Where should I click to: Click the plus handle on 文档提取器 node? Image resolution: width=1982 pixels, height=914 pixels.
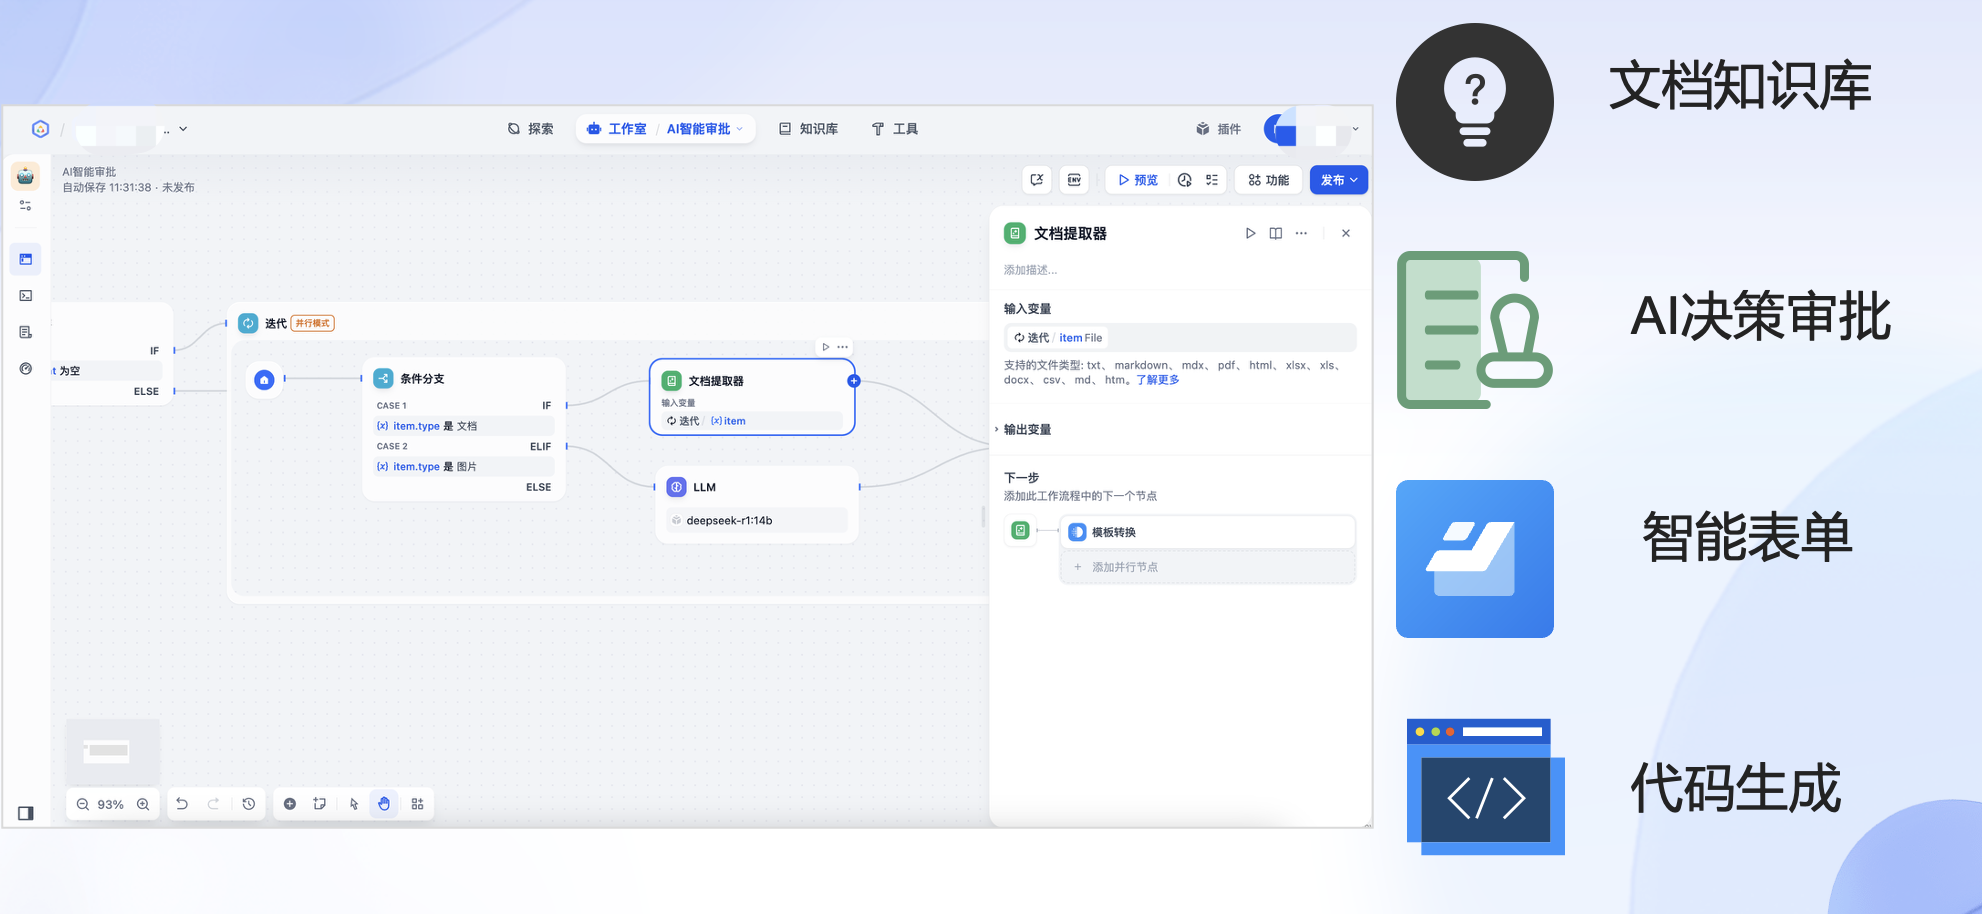[x=854, y=381]
